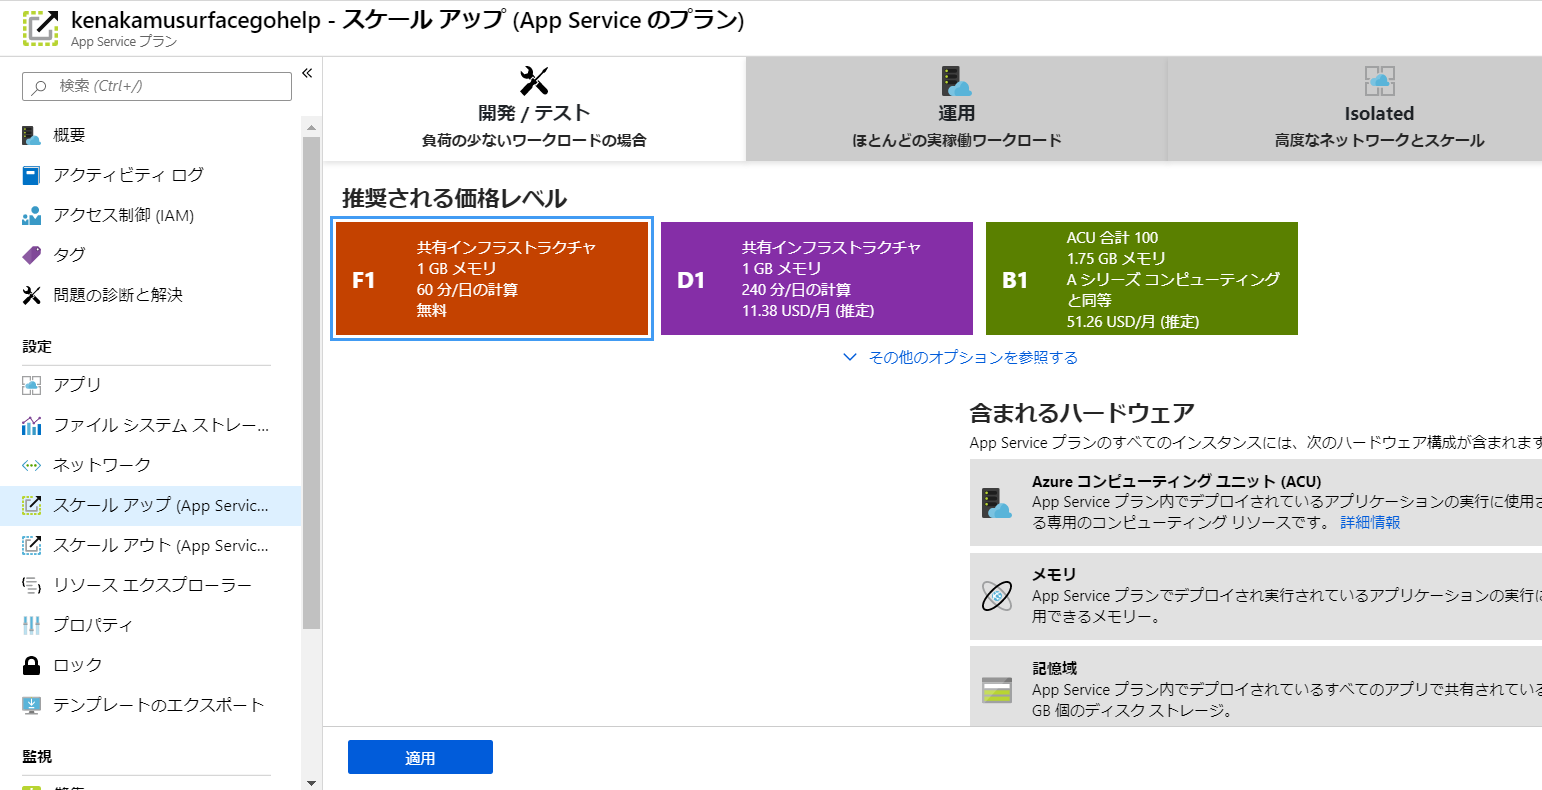Click the sidebar vertical scrollbar thumb
Image resolution: width=1542 pixels, height=790 pixels.
point(311,382)
